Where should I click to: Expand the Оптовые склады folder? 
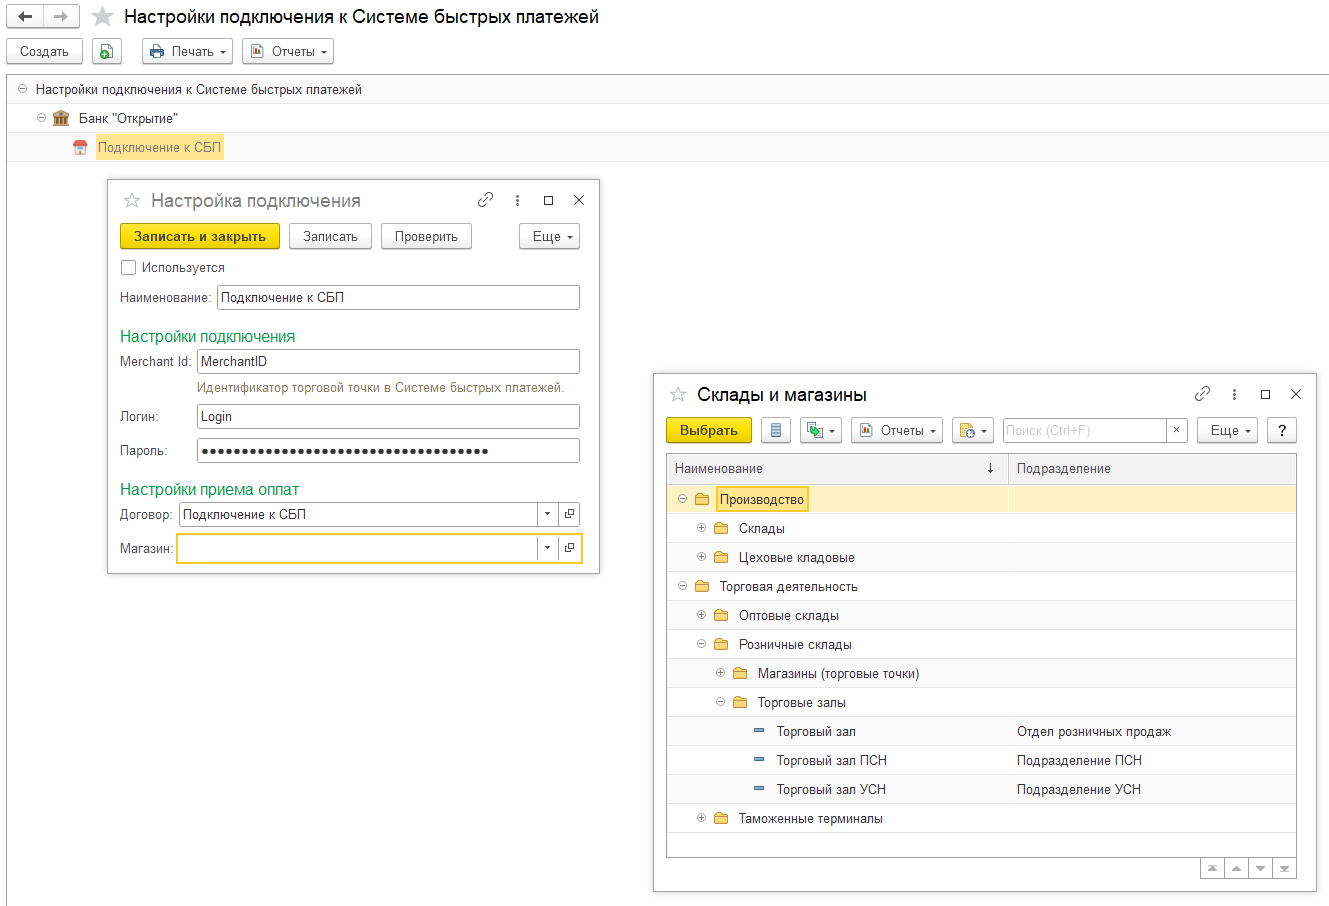701,615
